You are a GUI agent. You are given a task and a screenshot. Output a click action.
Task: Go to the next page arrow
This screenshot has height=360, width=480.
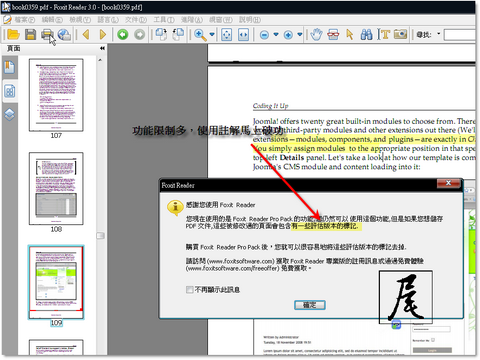[103, 34]
